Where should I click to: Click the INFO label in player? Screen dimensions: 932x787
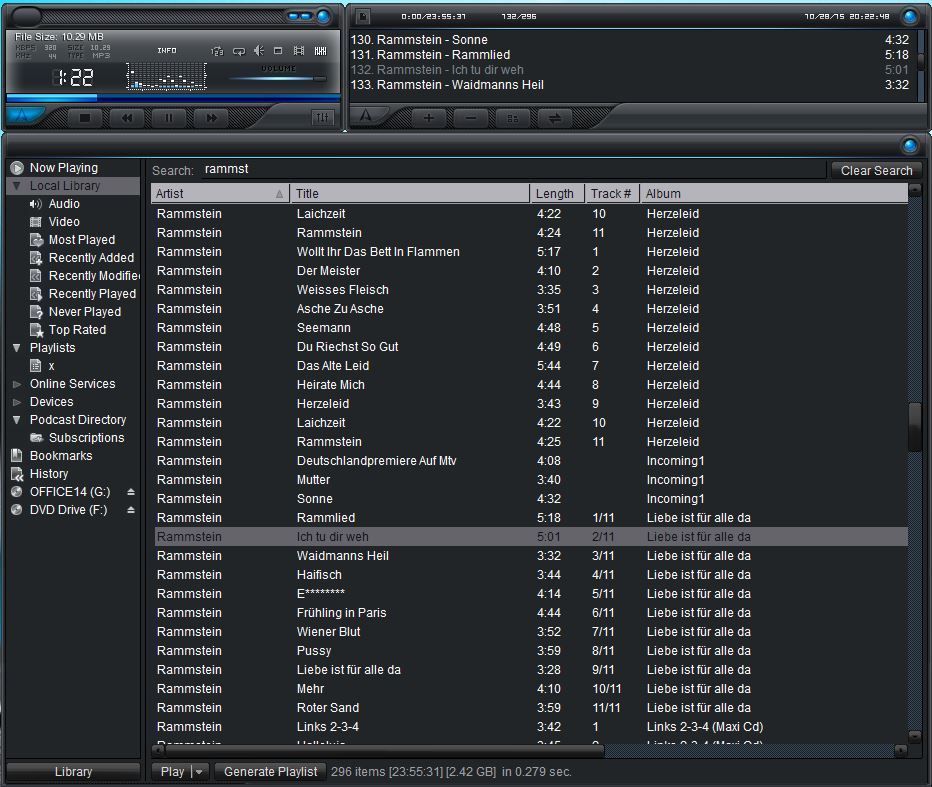coord(166,51)
